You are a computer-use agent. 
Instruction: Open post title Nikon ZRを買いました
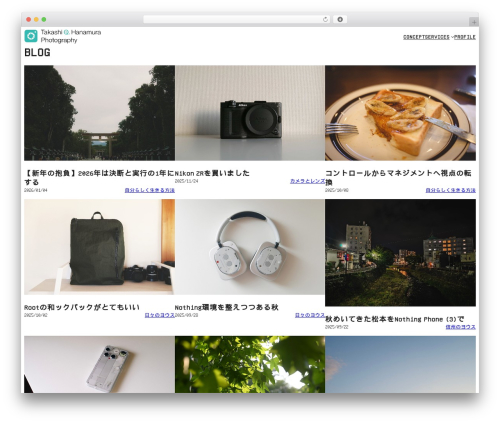coord(212,173)
